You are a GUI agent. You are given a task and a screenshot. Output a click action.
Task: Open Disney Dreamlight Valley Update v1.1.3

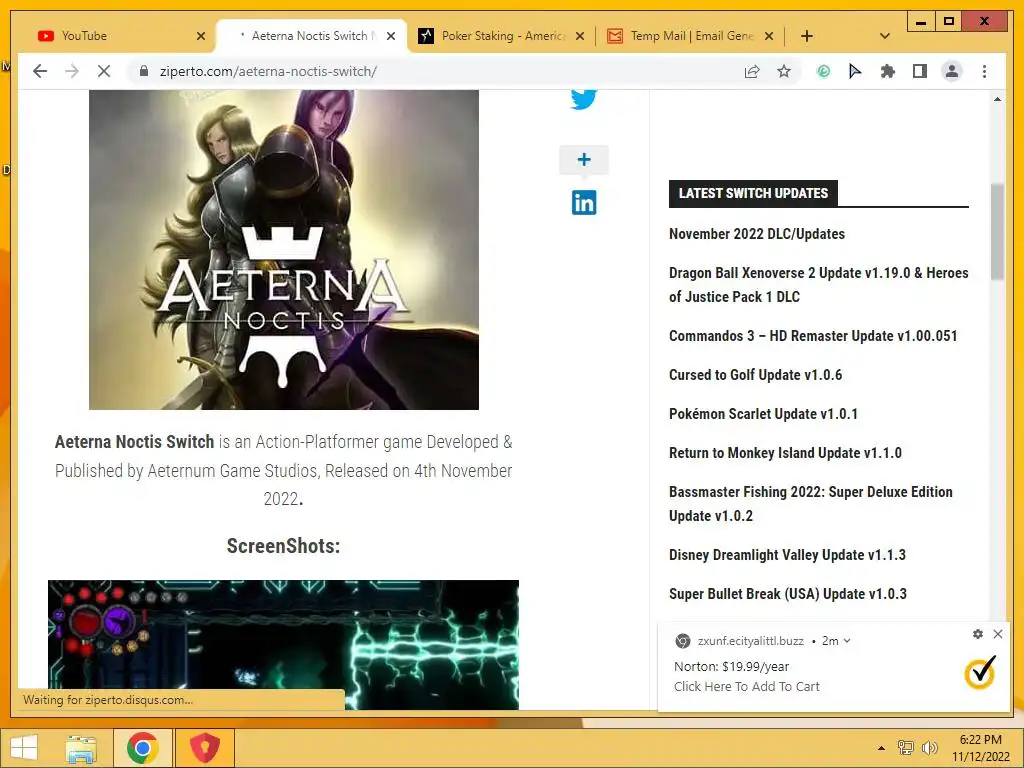(x=787, y=555)
